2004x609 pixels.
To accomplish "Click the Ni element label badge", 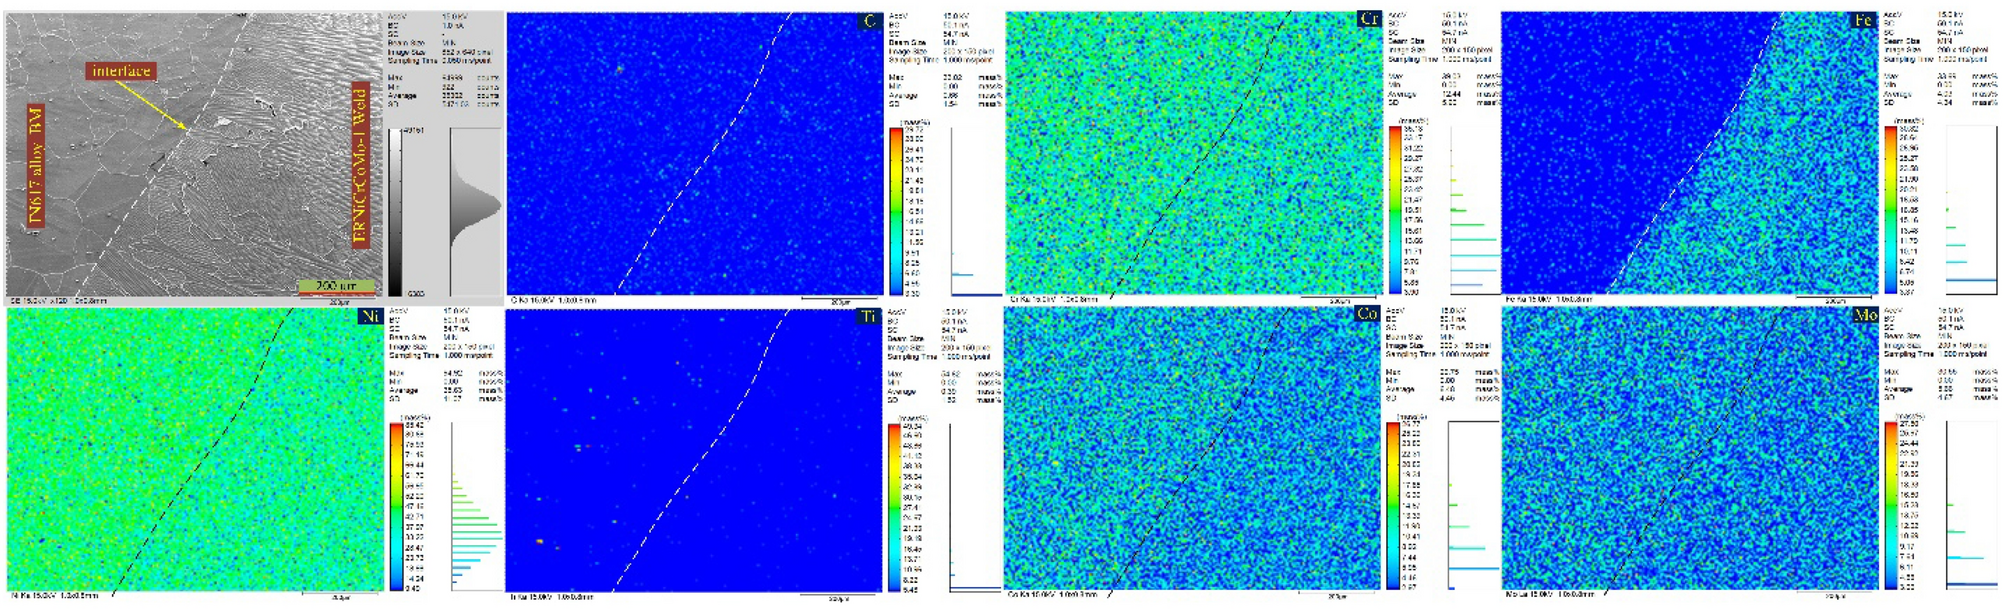I will (370, 316).
